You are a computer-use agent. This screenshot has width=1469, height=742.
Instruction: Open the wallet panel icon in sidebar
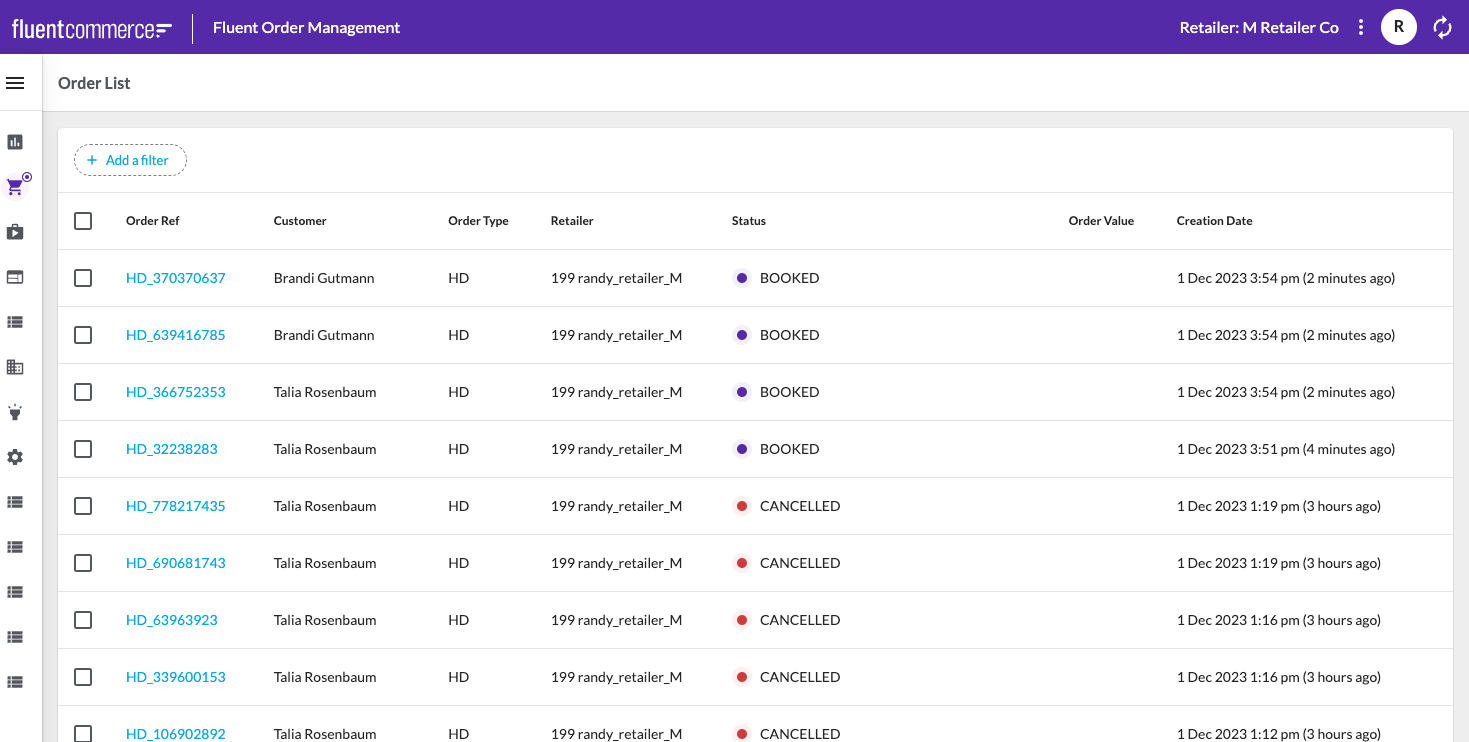click(x=15, y=276)
